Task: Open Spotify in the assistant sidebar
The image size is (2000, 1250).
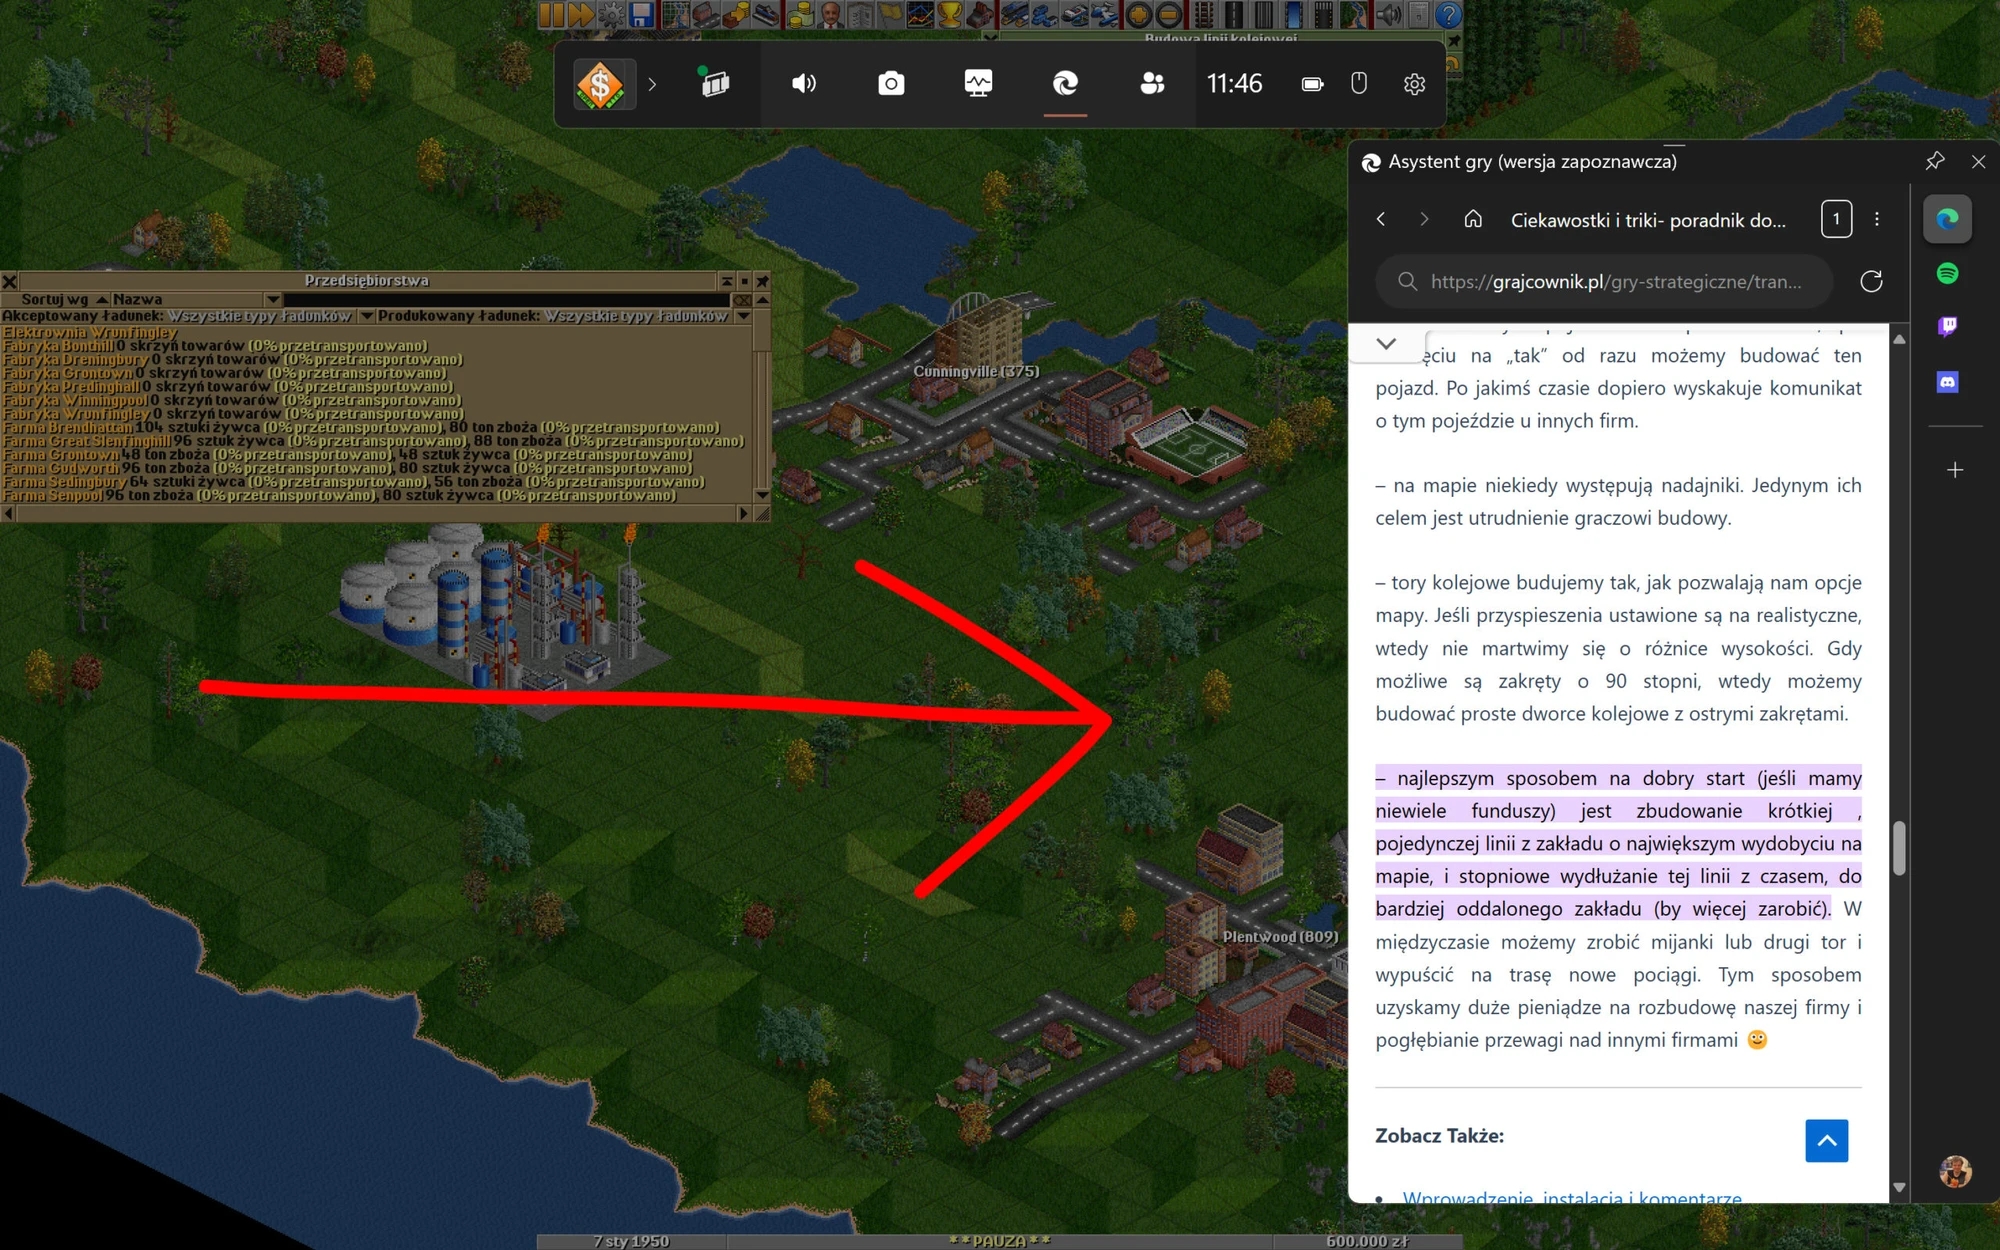Action: coord(1947,273)
